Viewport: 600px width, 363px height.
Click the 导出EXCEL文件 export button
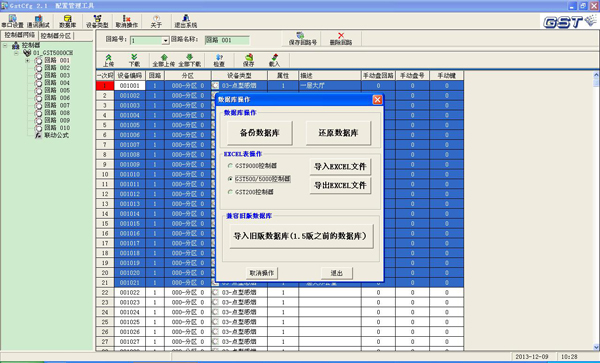(340, 186)
